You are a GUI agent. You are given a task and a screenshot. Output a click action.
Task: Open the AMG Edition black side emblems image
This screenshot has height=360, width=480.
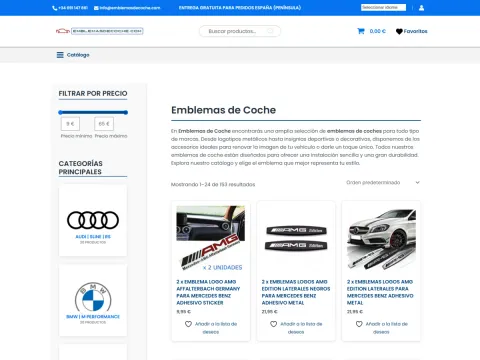[296, 238]
